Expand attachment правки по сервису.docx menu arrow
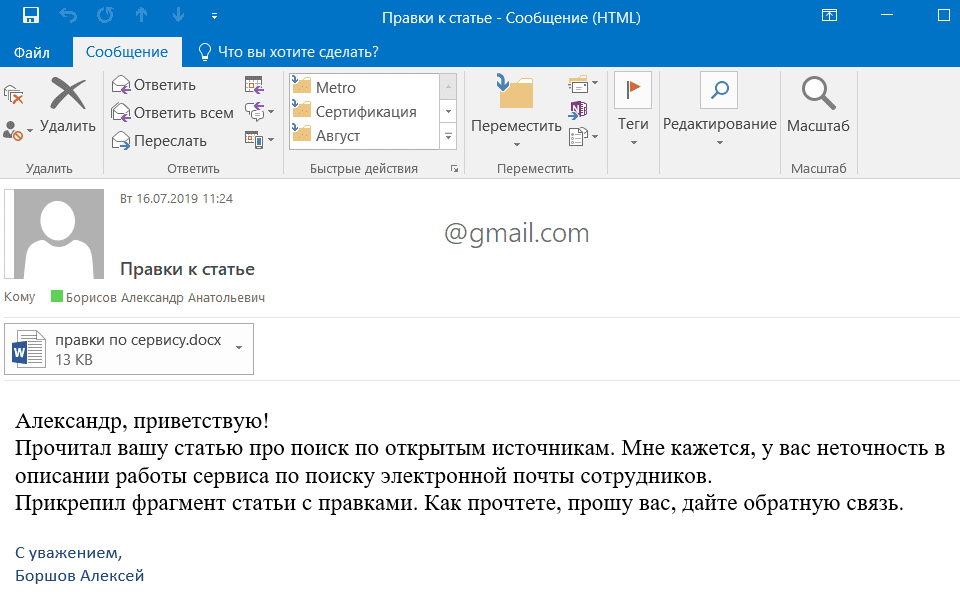 click(239, 348)
